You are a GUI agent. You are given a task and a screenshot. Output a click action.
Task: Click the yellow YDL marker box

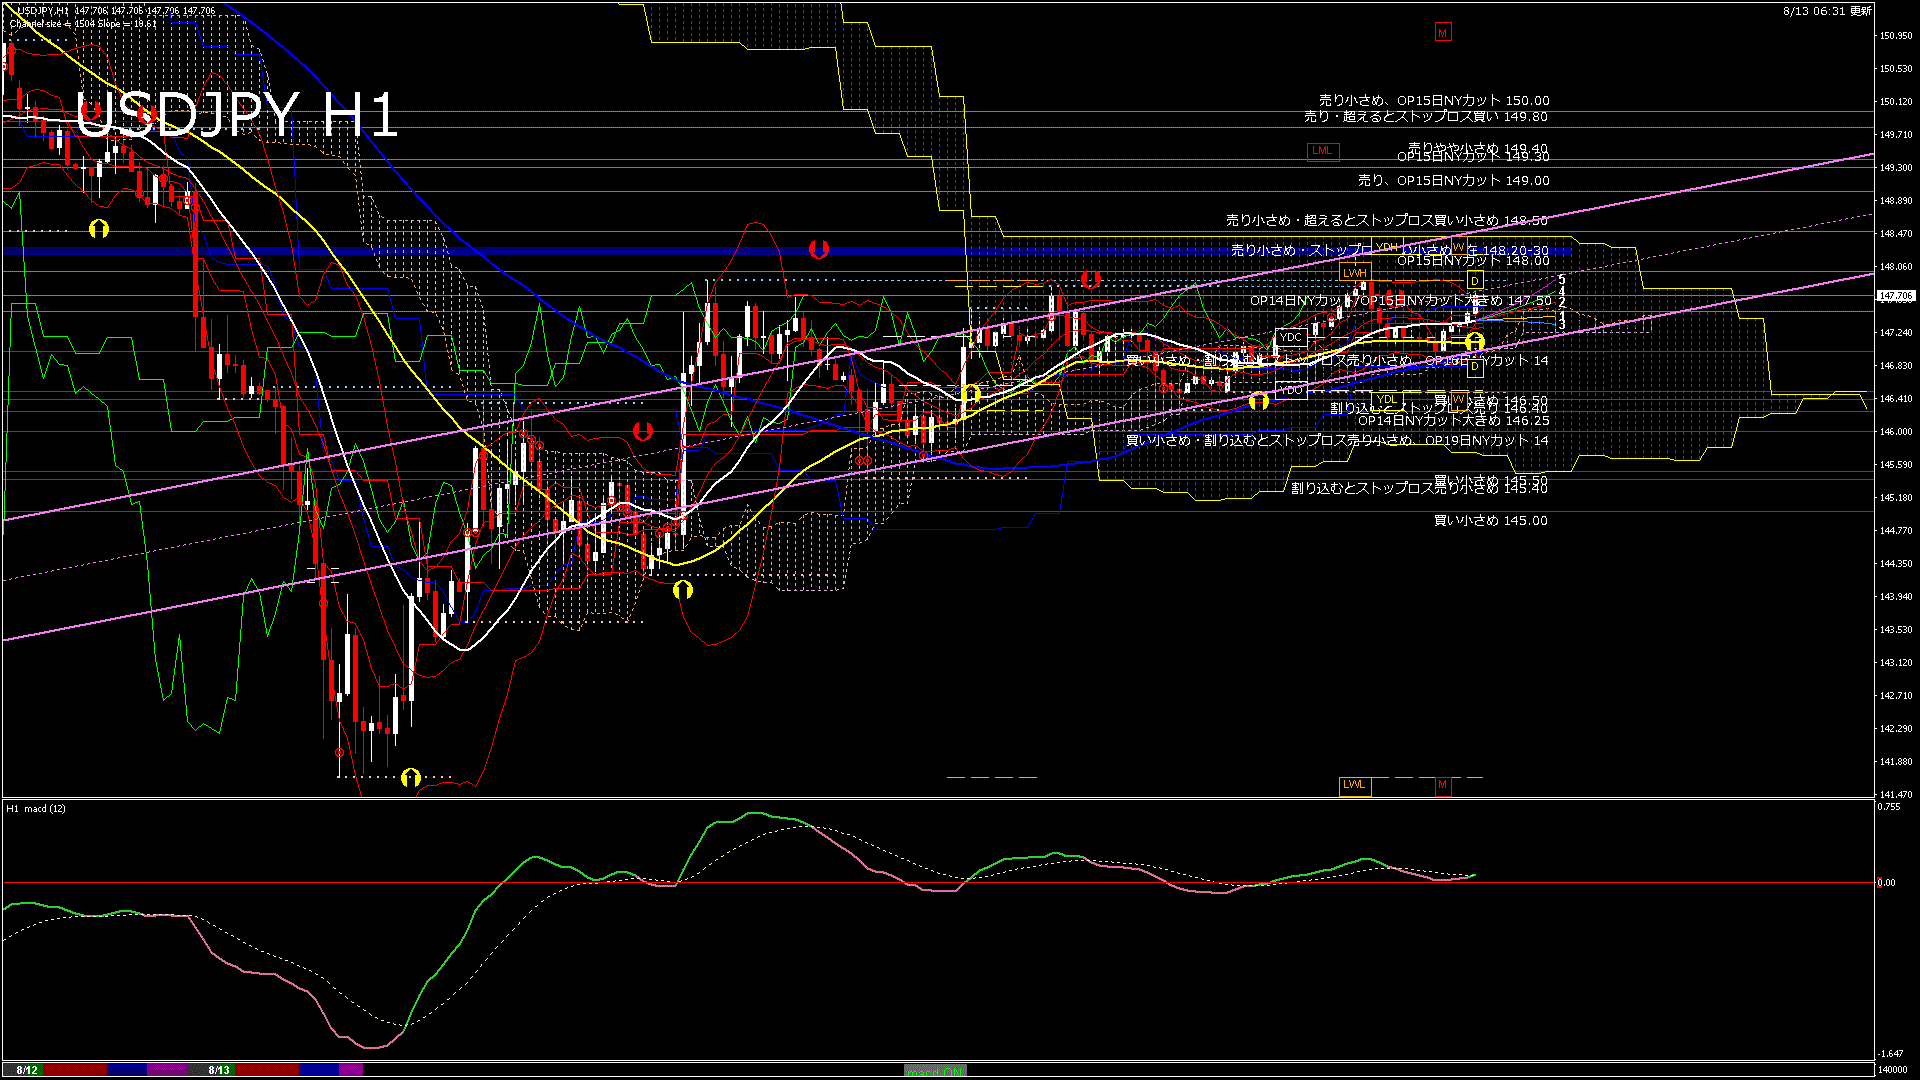coord(1386,400)
